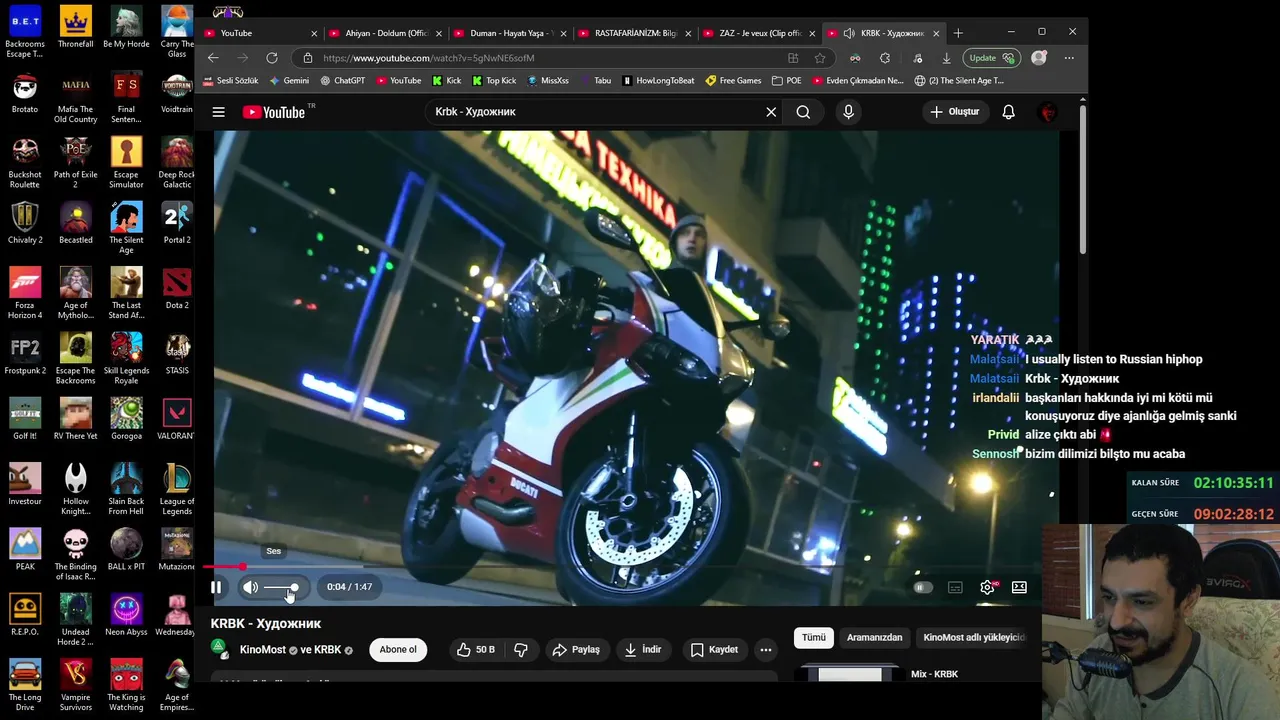Open the HowLongToBeat bookmark

[658, 81]
